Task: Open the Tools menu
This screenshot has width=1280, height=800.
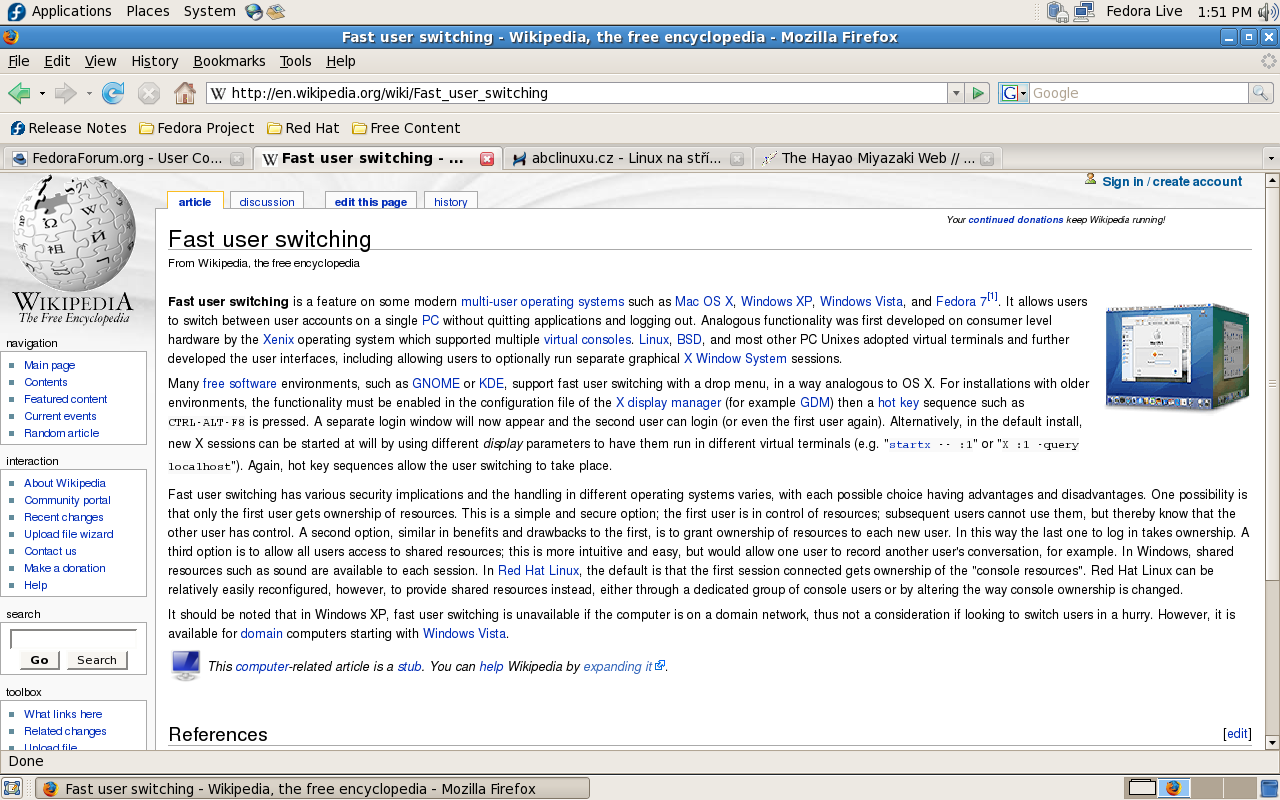Action: click(295, 61)
